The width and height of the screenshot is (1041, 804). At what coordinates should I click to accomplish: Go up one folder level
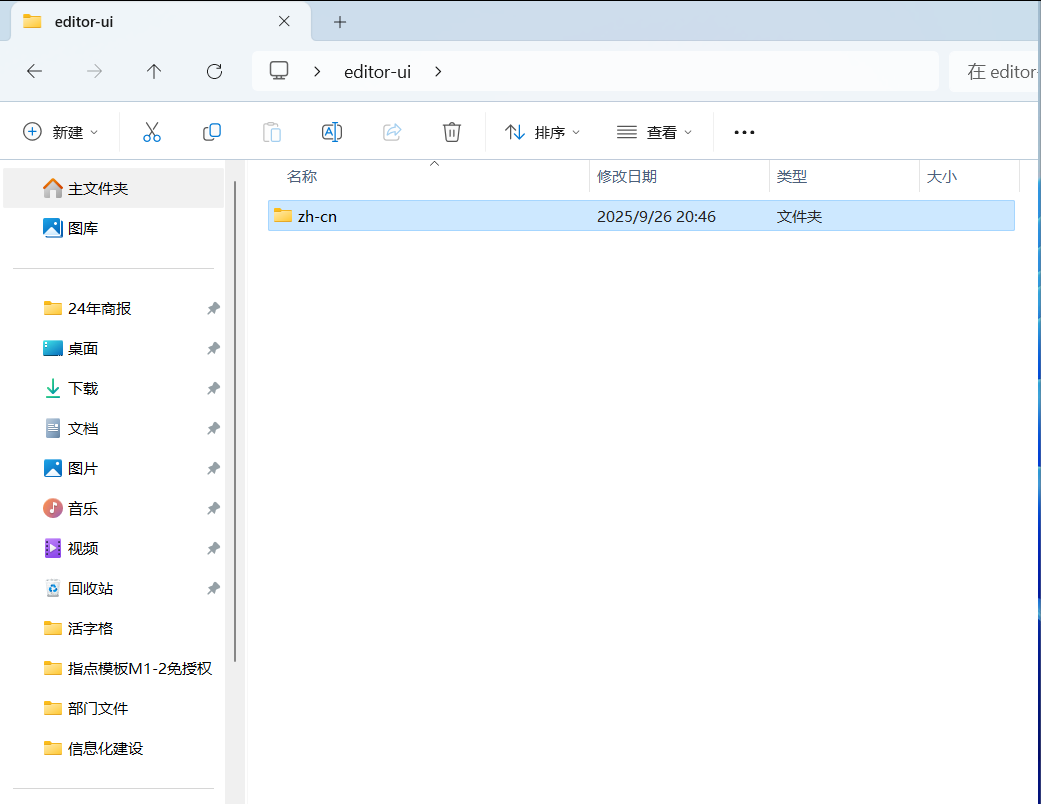pyautogui.click(x=154, y=71)
